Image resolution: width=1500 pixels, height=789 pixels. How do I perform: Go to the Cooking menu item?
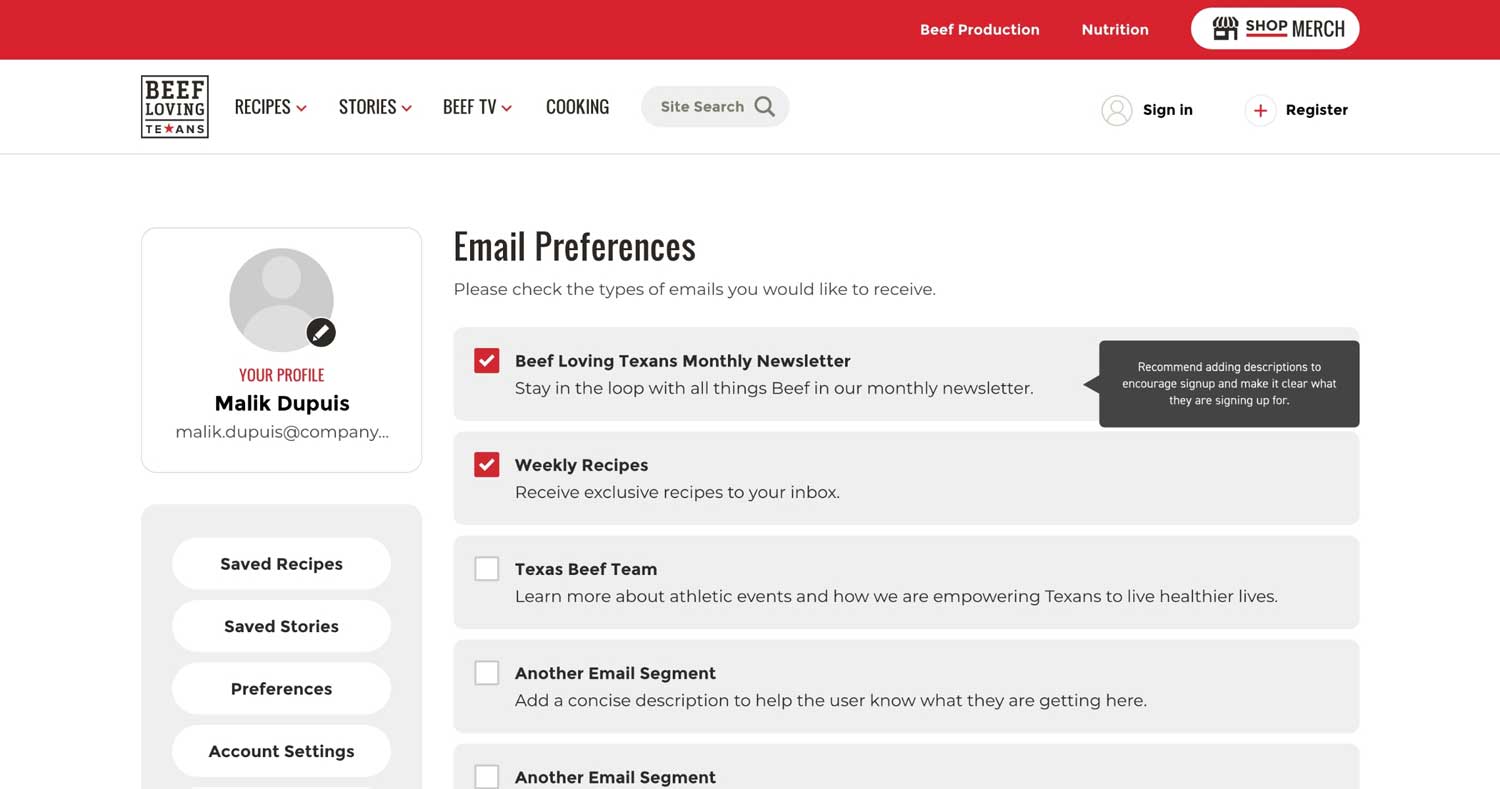[x=577, y=107]
